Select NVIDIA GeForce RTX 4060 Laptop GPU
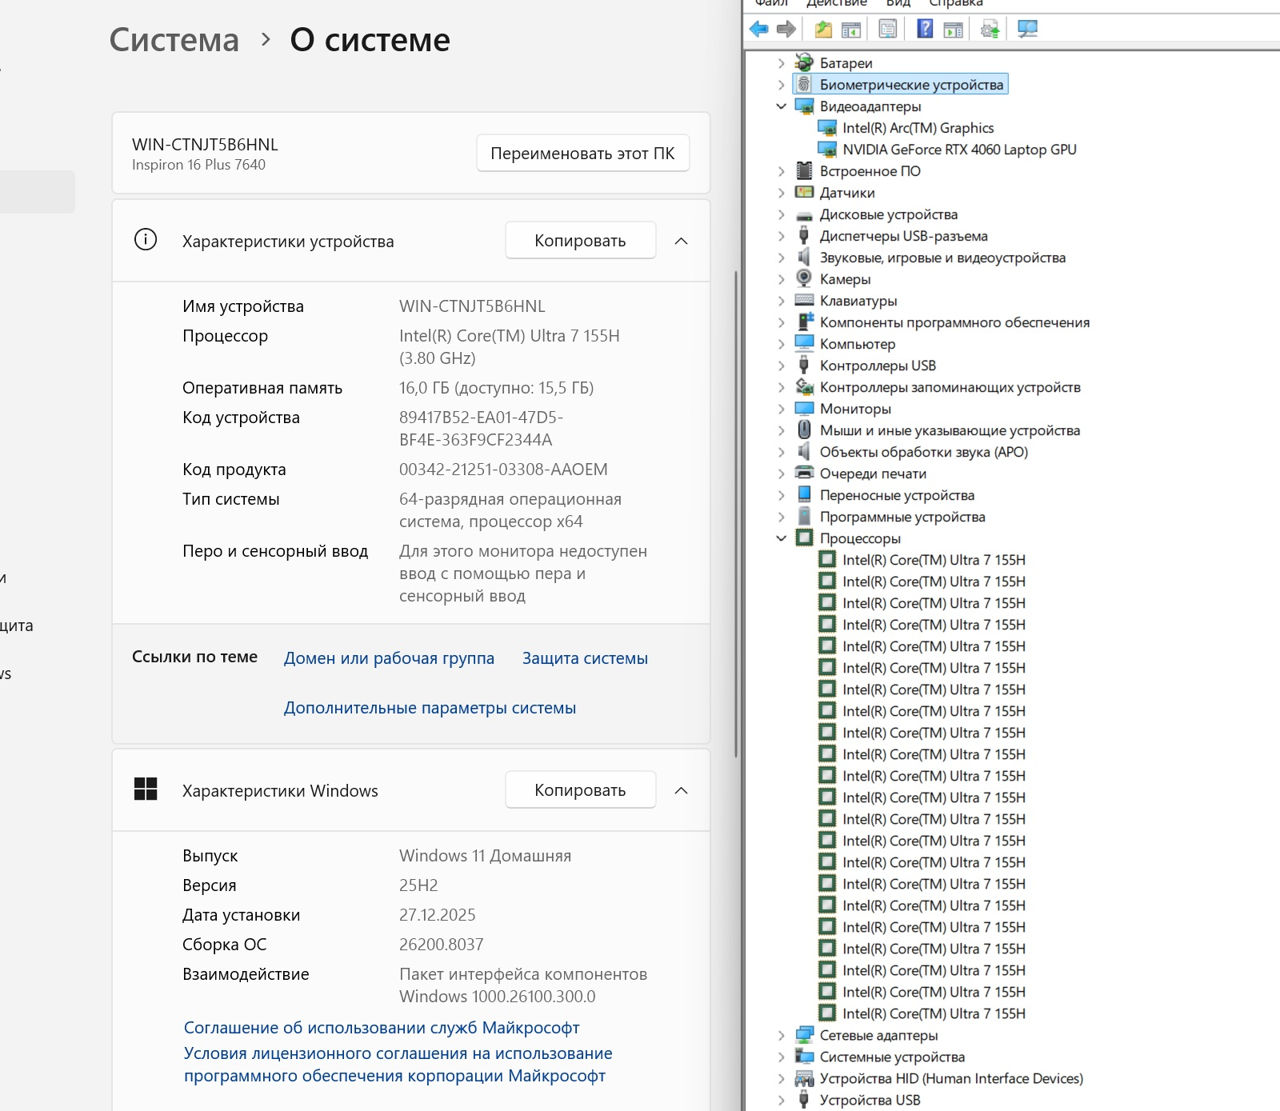This screenshot has width=1280, height=1111. click(x=959, y=150)
